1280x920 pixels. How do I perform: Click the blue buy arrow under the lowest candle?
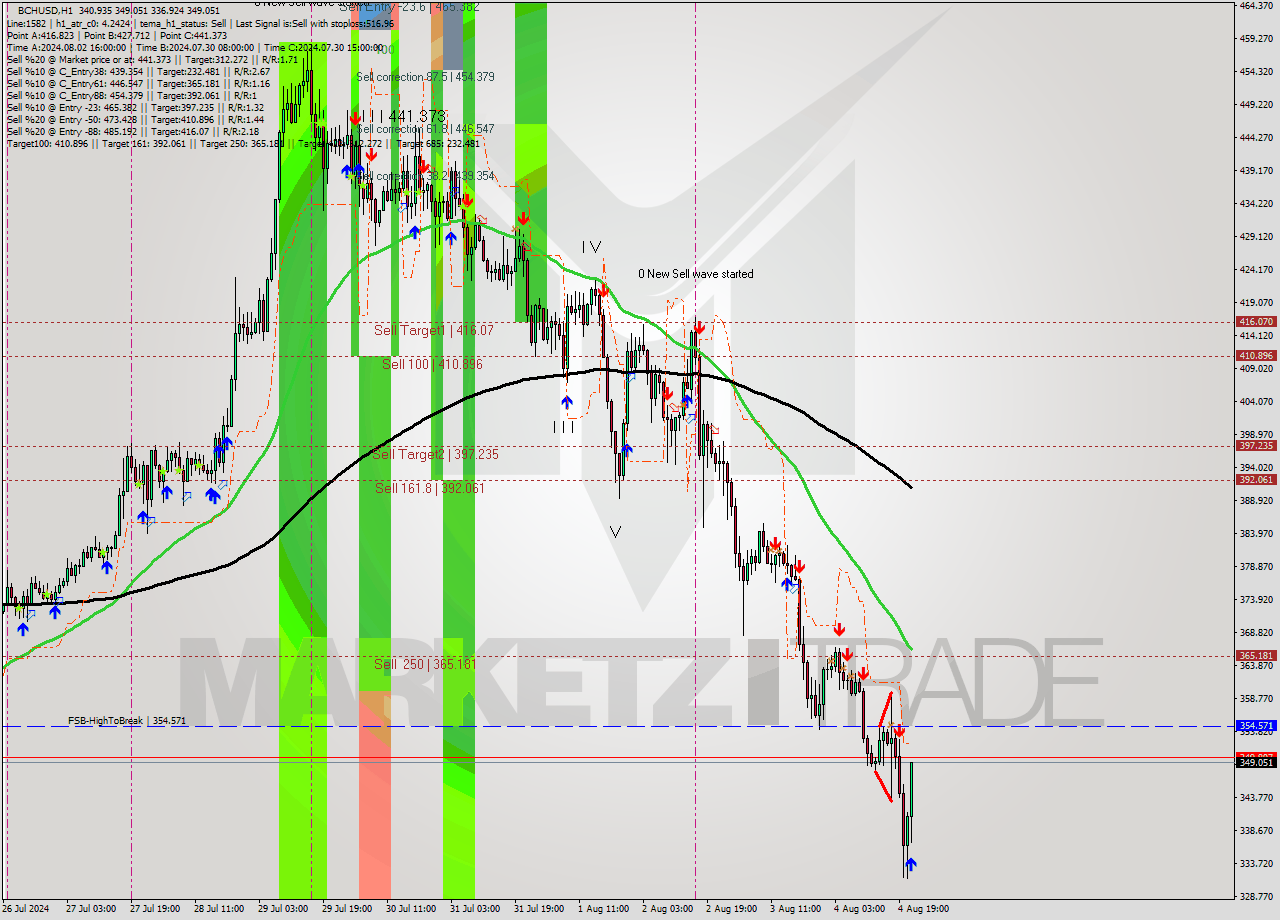coord(910,864)
